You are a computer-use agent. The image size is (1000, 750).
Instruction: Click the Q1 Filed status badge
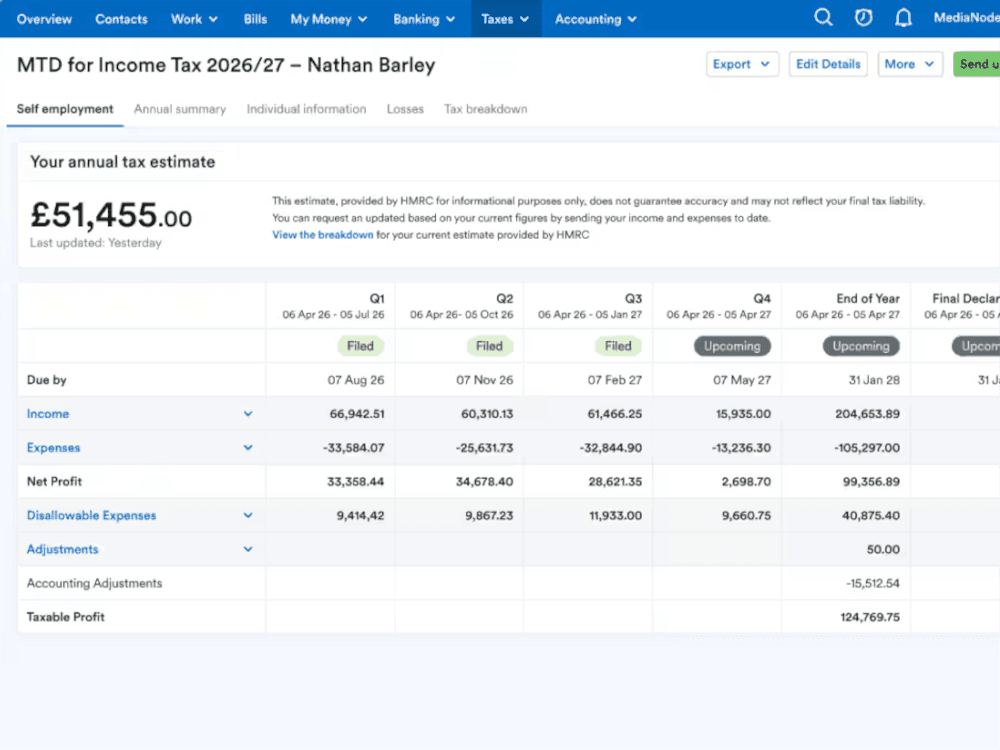pyautogui.click(x=360, y=346)
